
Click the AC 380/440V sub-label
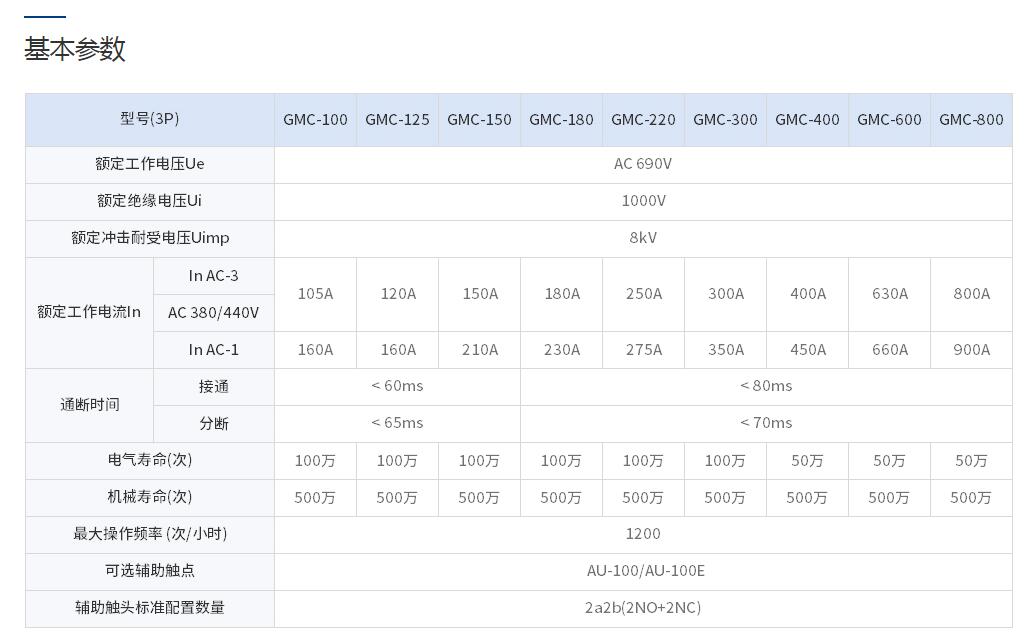213,313
